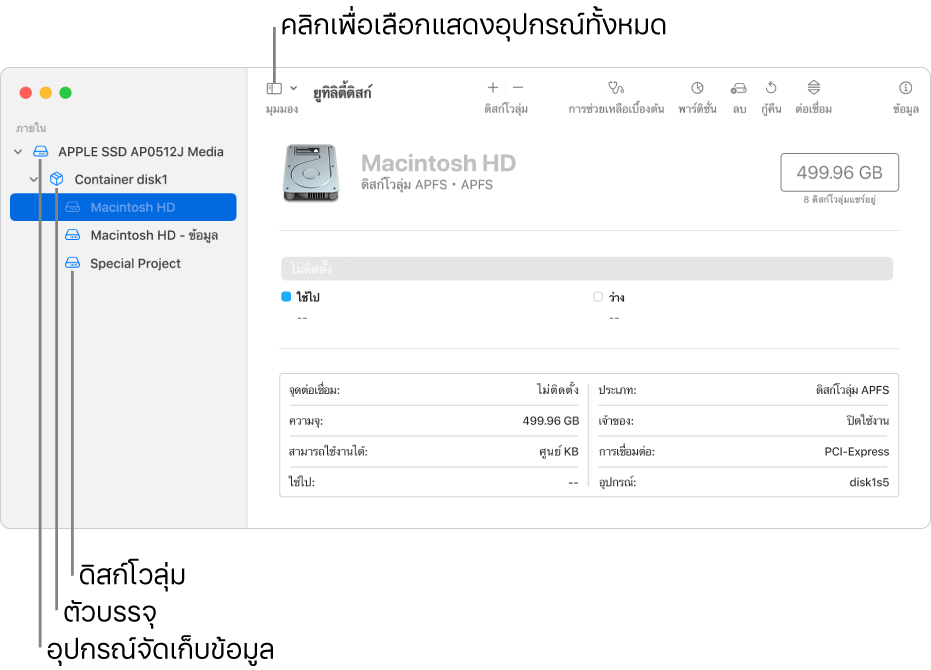The image size is (931, 670).
Task: Open the Info (ข้อมูล) panel icon
Action: pos(905,88)
